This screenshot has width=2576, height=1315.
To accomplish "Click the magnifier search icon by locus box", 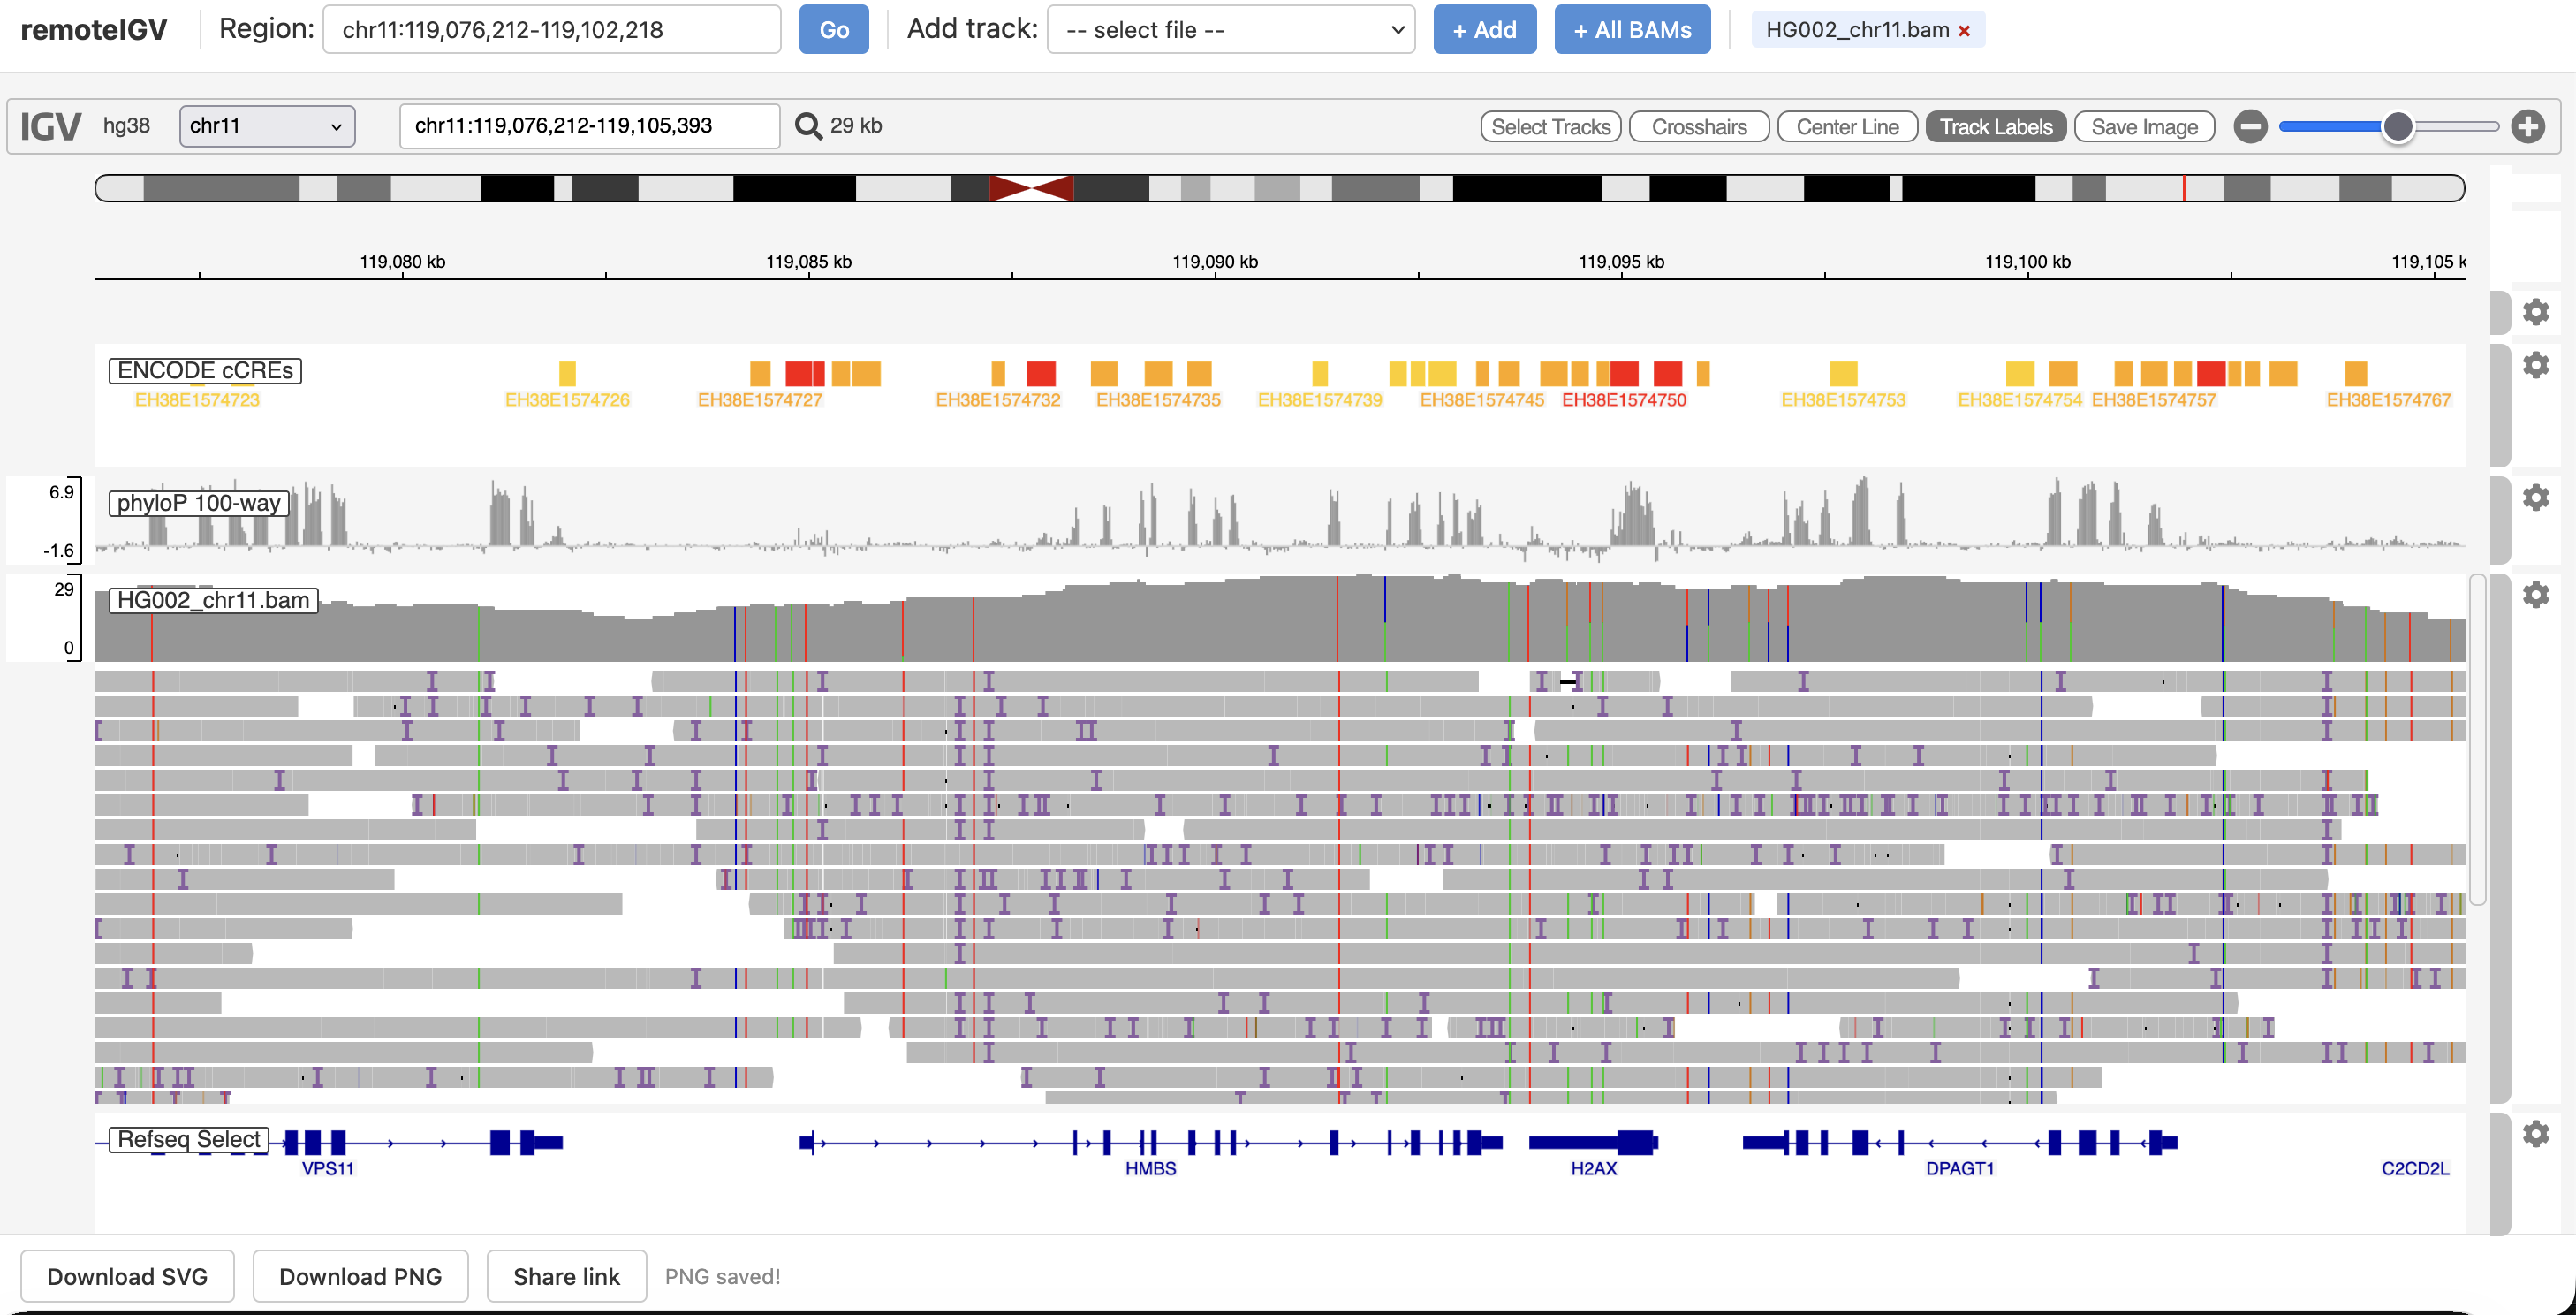I will point(808,126).
